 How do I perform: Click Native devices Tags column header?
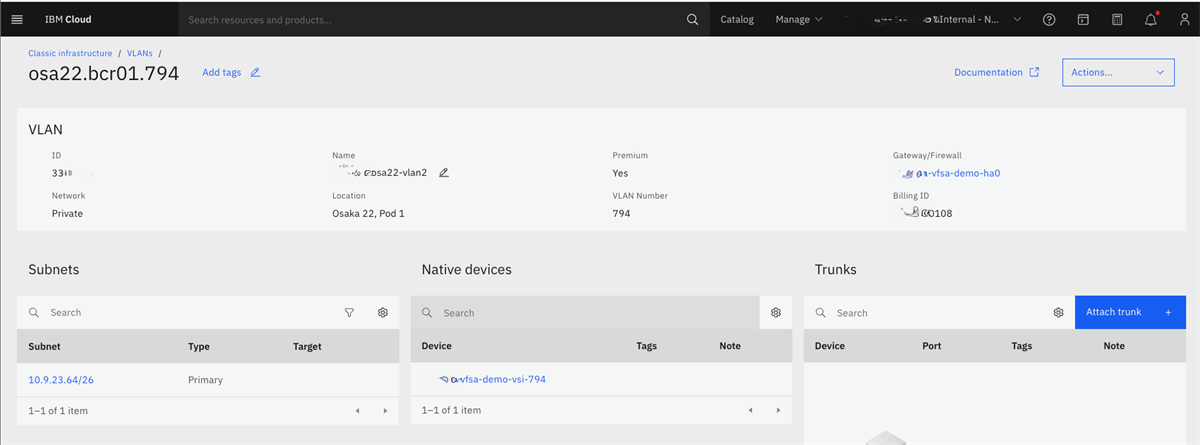point(646,346)
